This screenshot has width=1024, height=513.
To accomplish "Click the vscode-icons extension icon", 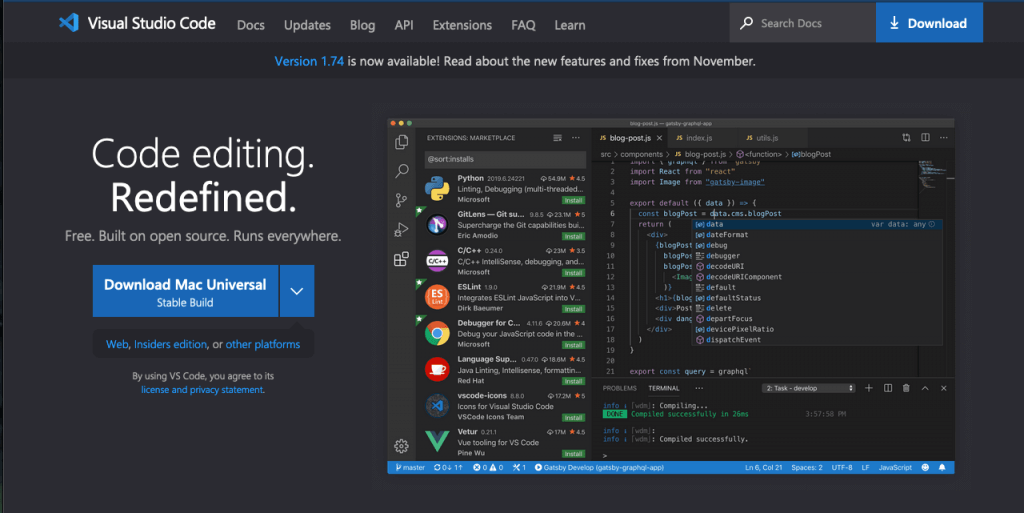I will point(437,406).
